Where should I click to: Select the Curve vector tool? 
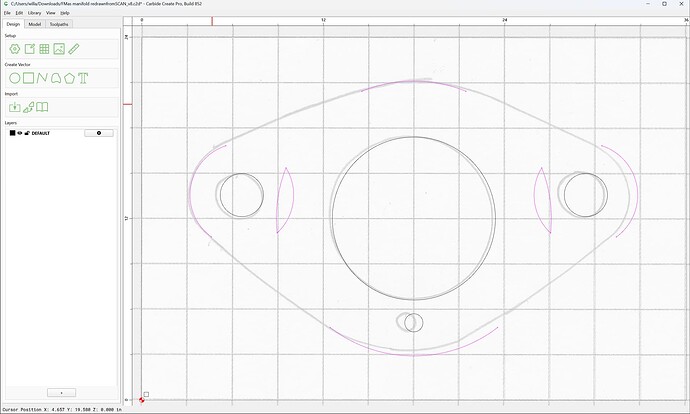coord(55,78)
